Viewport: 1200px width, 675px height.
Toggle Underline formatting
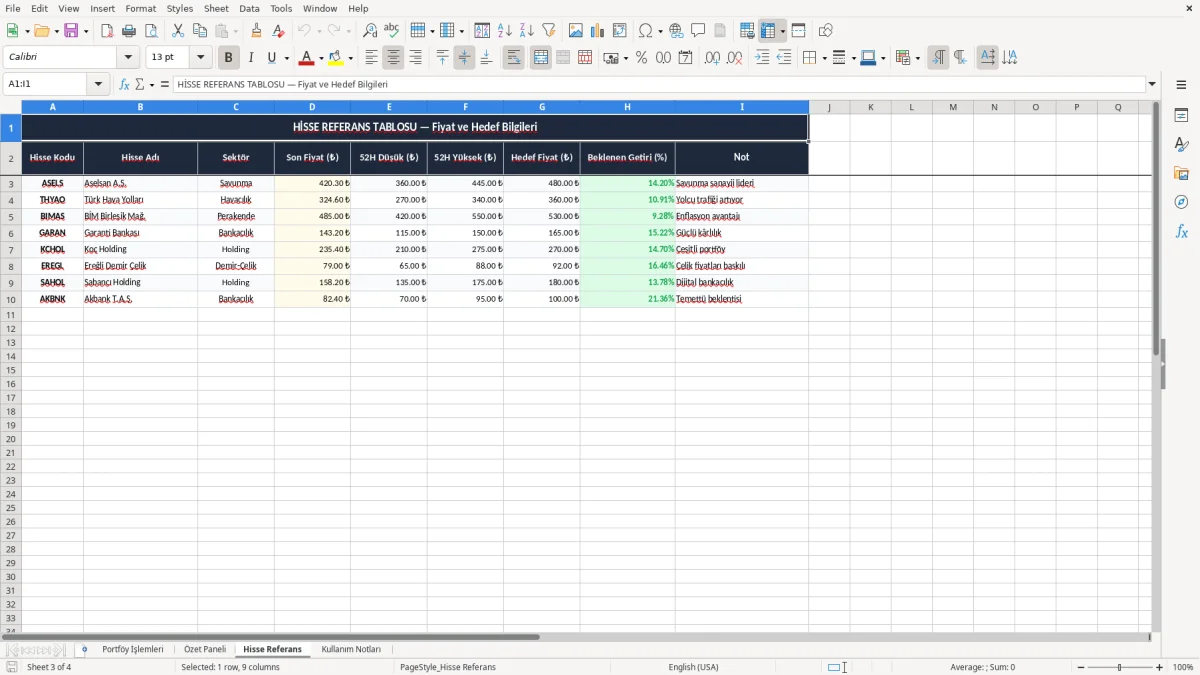click(x=271, y=58)
